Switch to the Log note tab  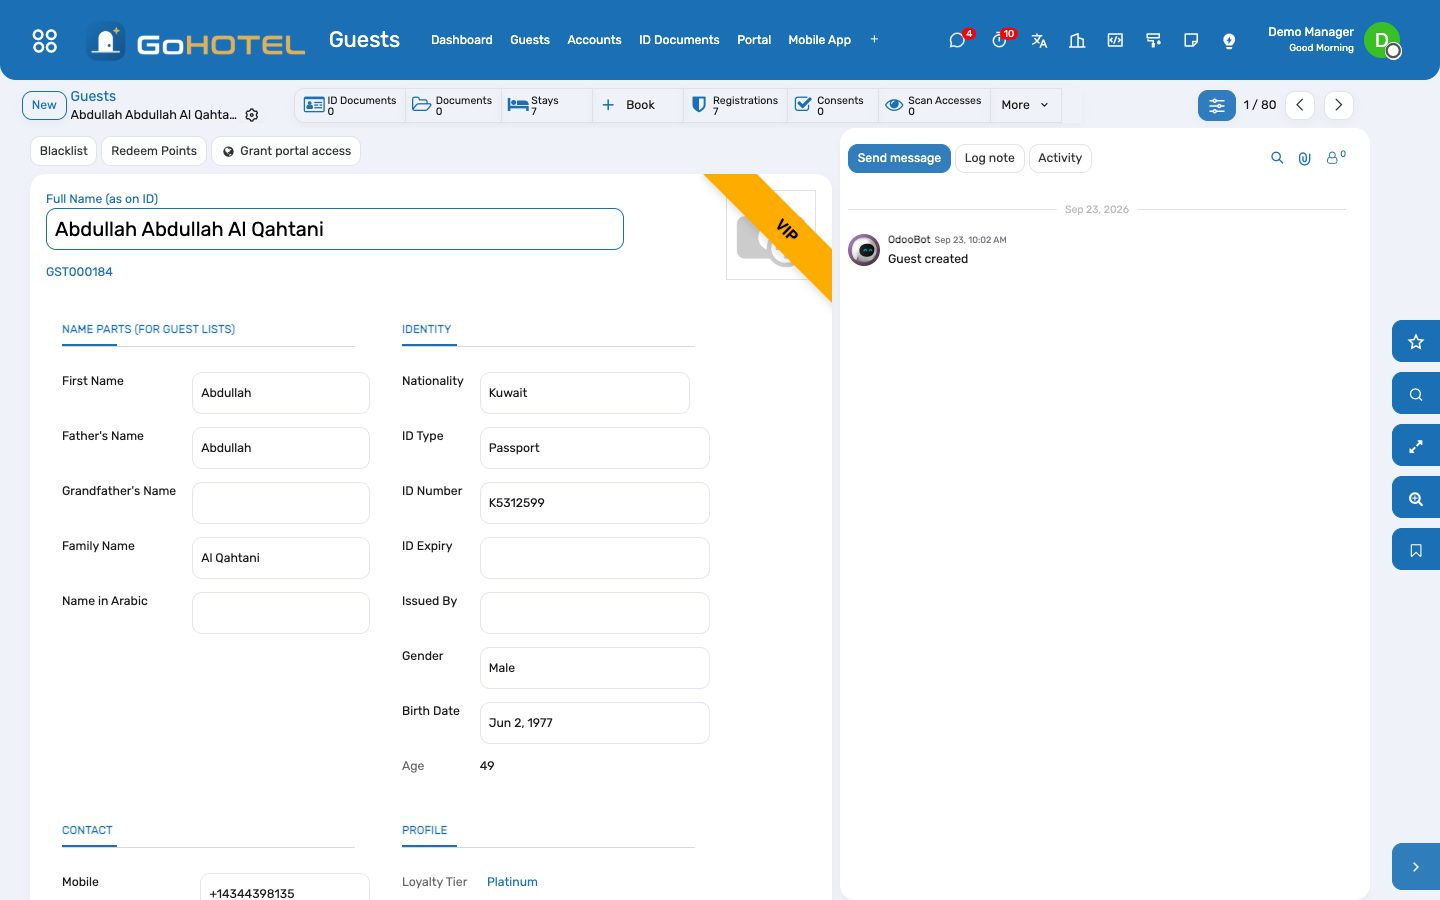[989, 158]
